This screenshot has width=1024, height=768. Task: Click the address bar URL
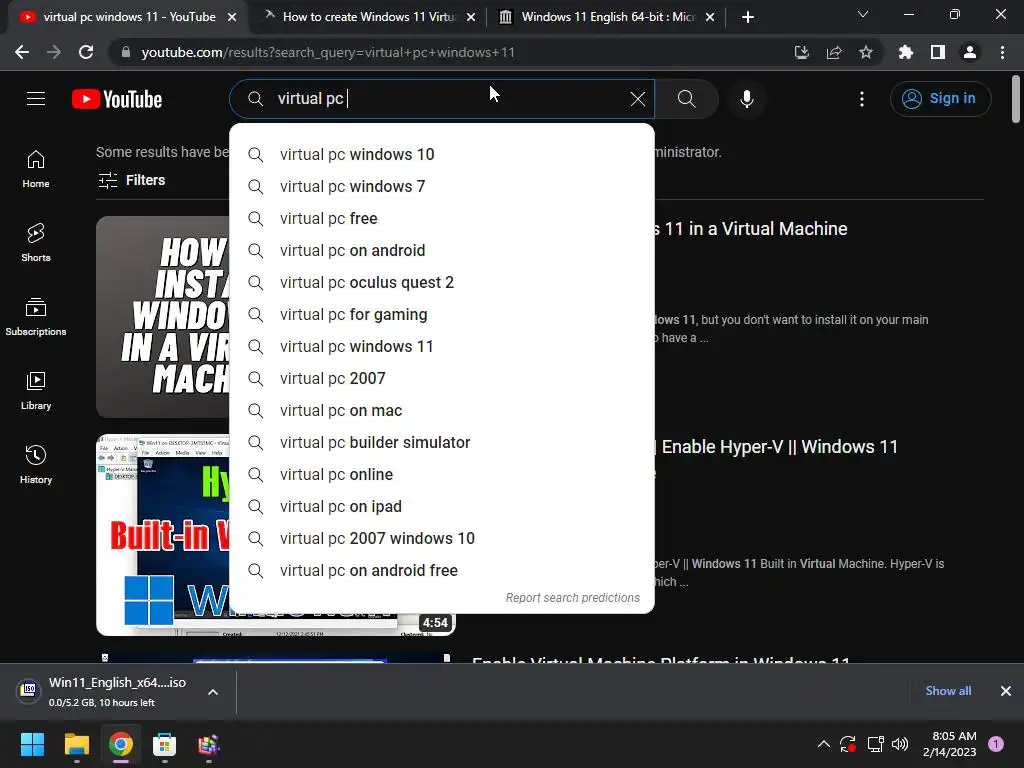(328, 52)
